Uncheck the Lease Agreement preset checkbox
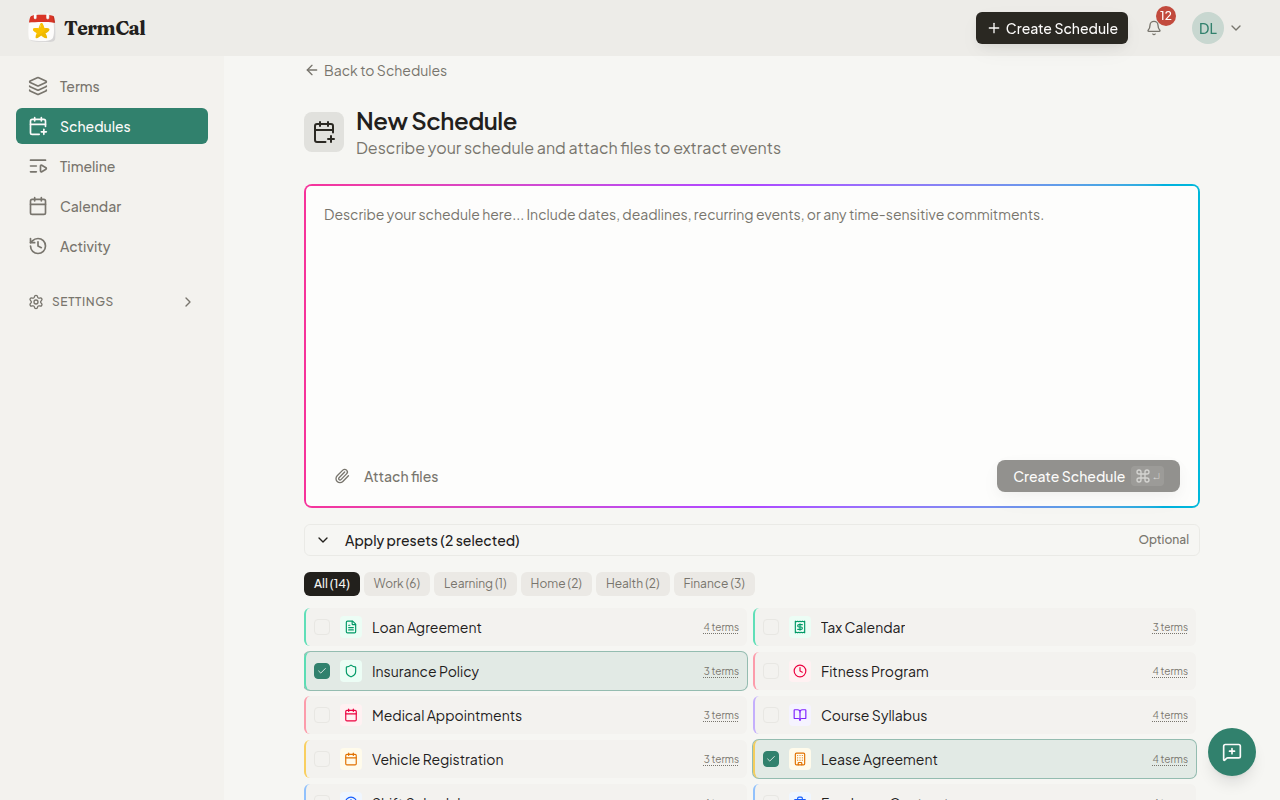This screenshot has height=800, width=1280. 771,760
